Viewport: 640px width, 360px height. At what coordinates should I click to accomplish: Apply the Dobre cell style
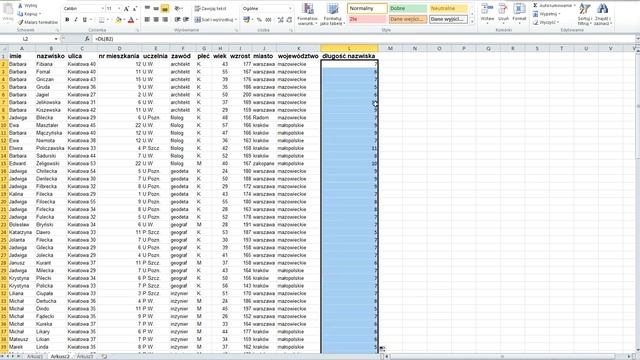(407, 8)
